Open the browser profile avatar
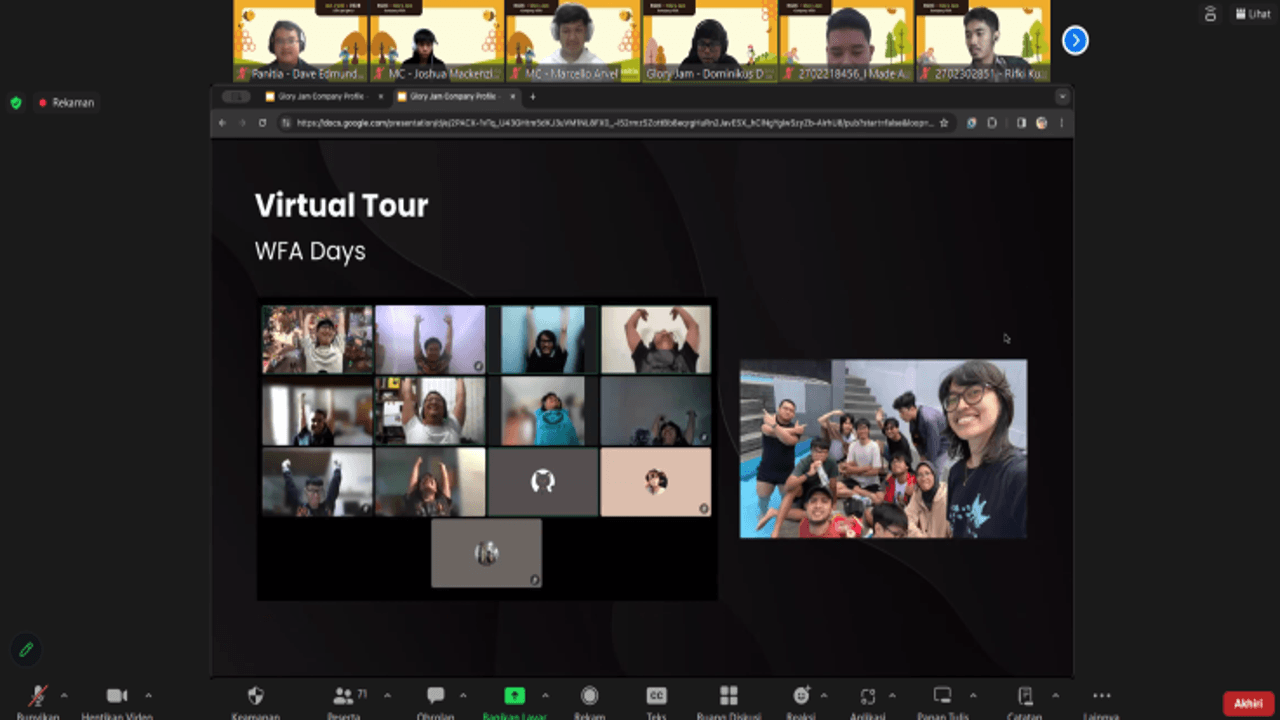 point(1041,123)
